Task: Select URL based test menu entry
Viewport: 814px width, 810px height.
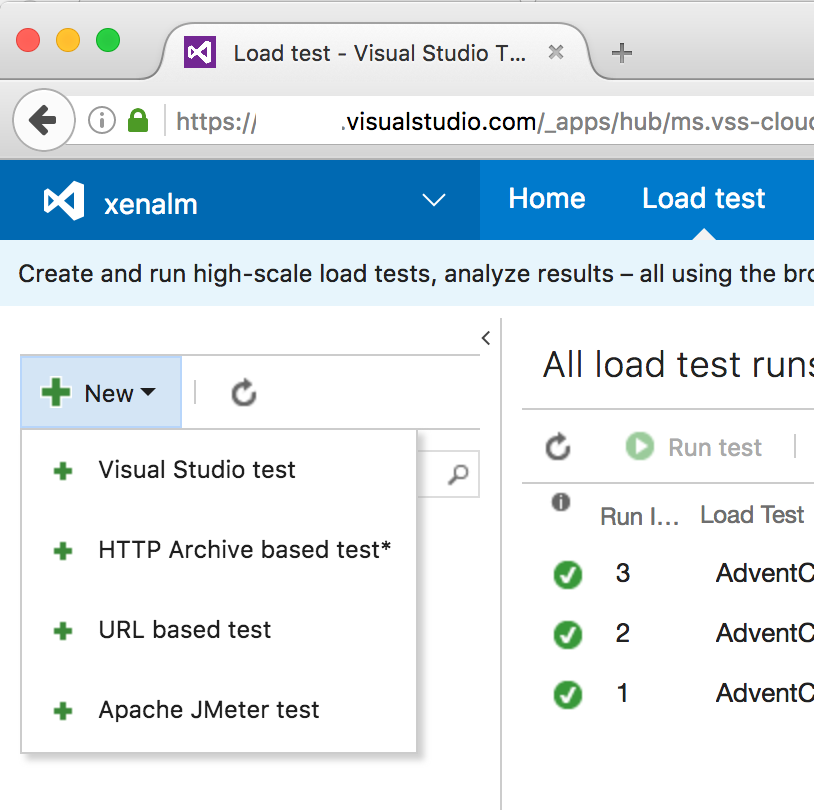Action: pyautogui.click(x=185, y=630)
